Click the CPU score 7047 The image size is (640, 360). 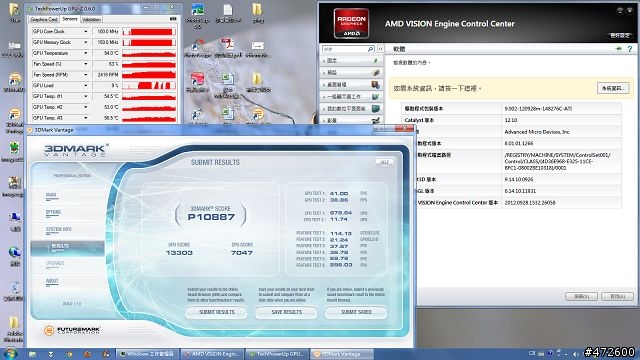click(x=242, y=253)
